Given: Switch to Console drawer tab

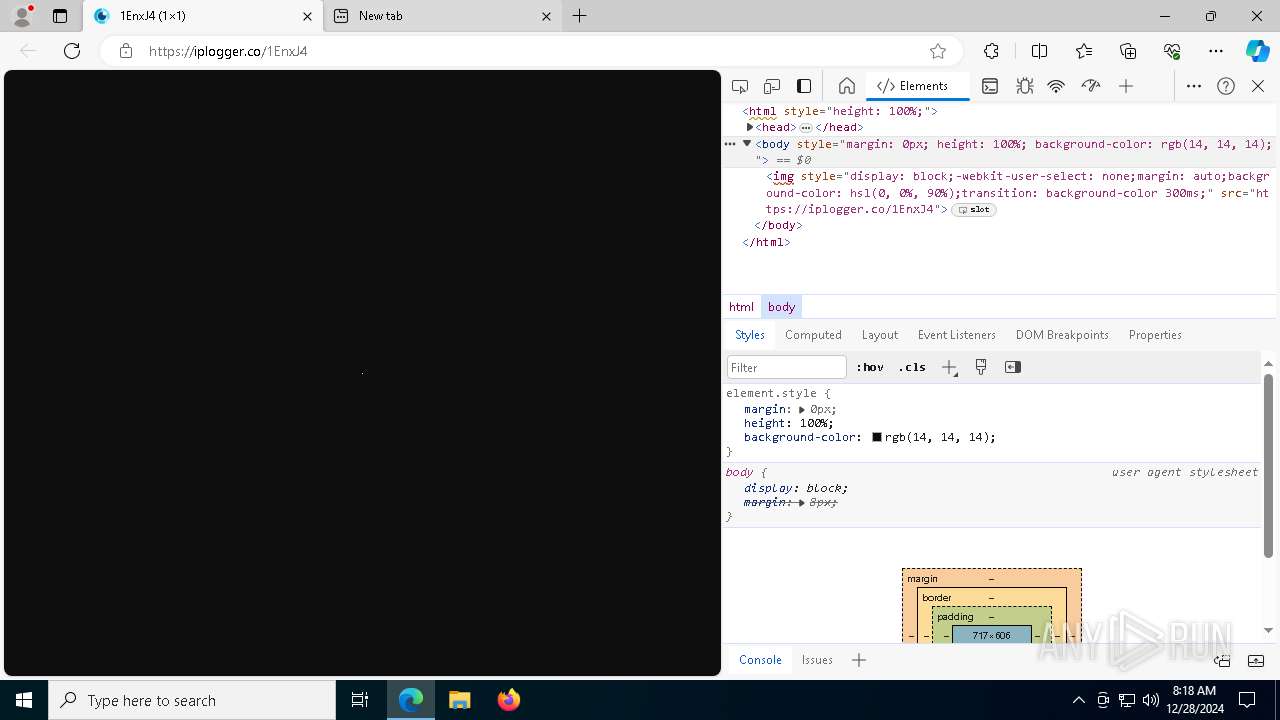Looking at the screenshot, I should tap(760, 660).
